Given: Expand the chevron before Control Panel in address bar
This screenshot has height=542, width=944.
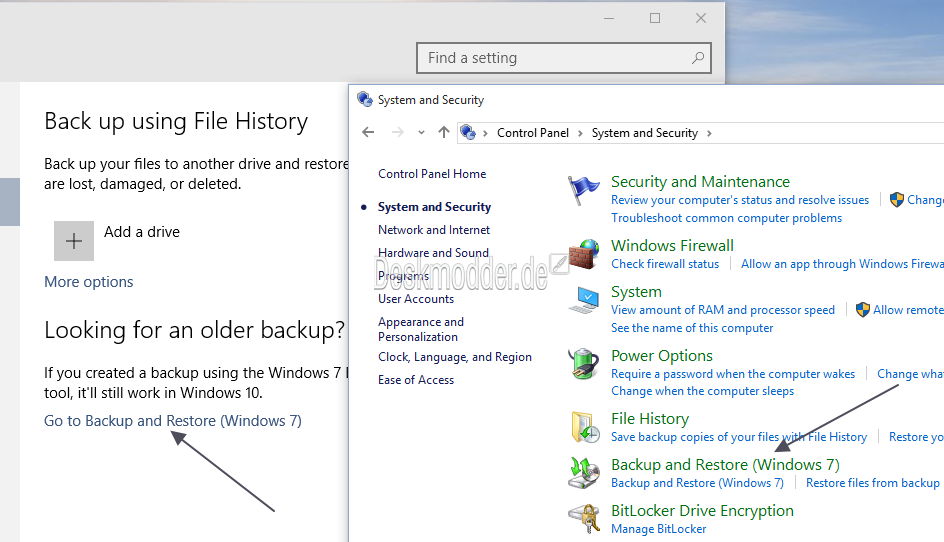Looking at the screenshot, I should (x=485, y=133).
